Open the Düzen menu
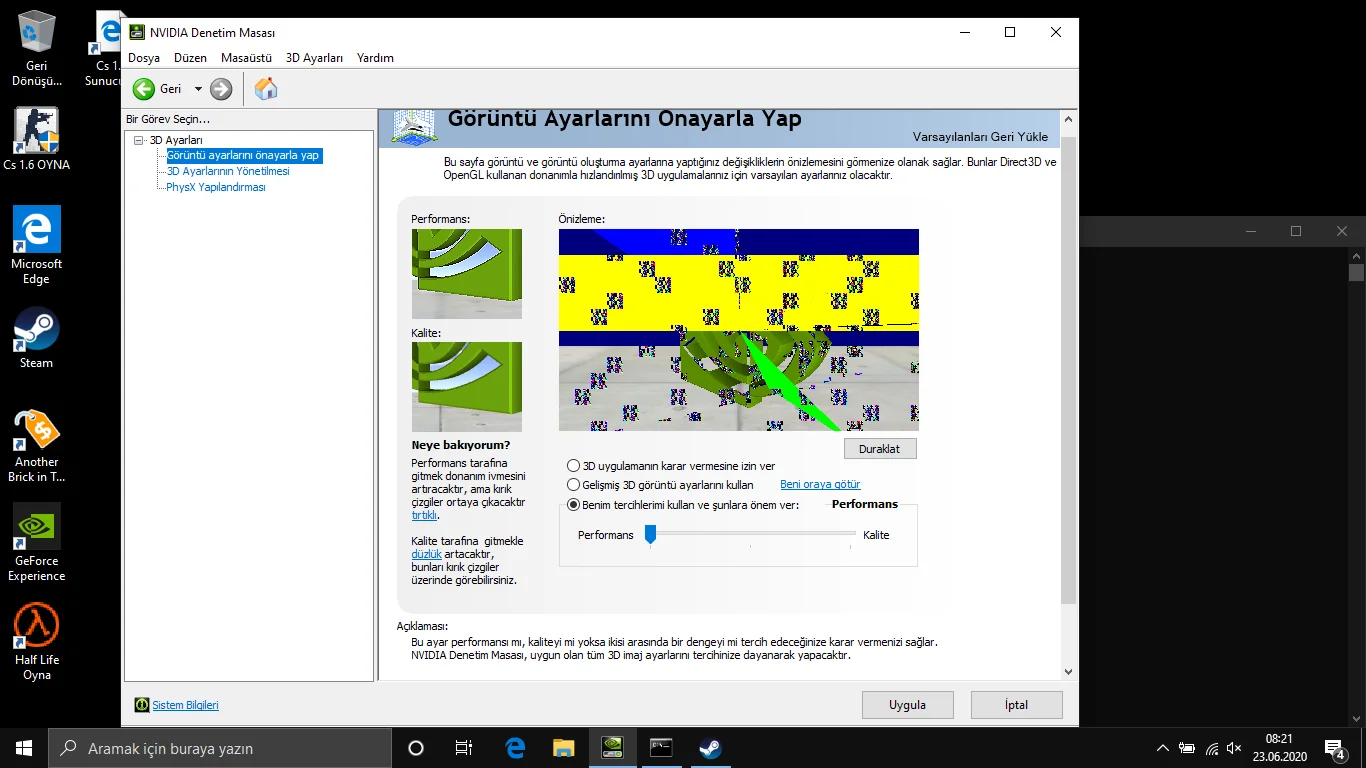Screen dimensions: 1366x768 click(190, 58)
